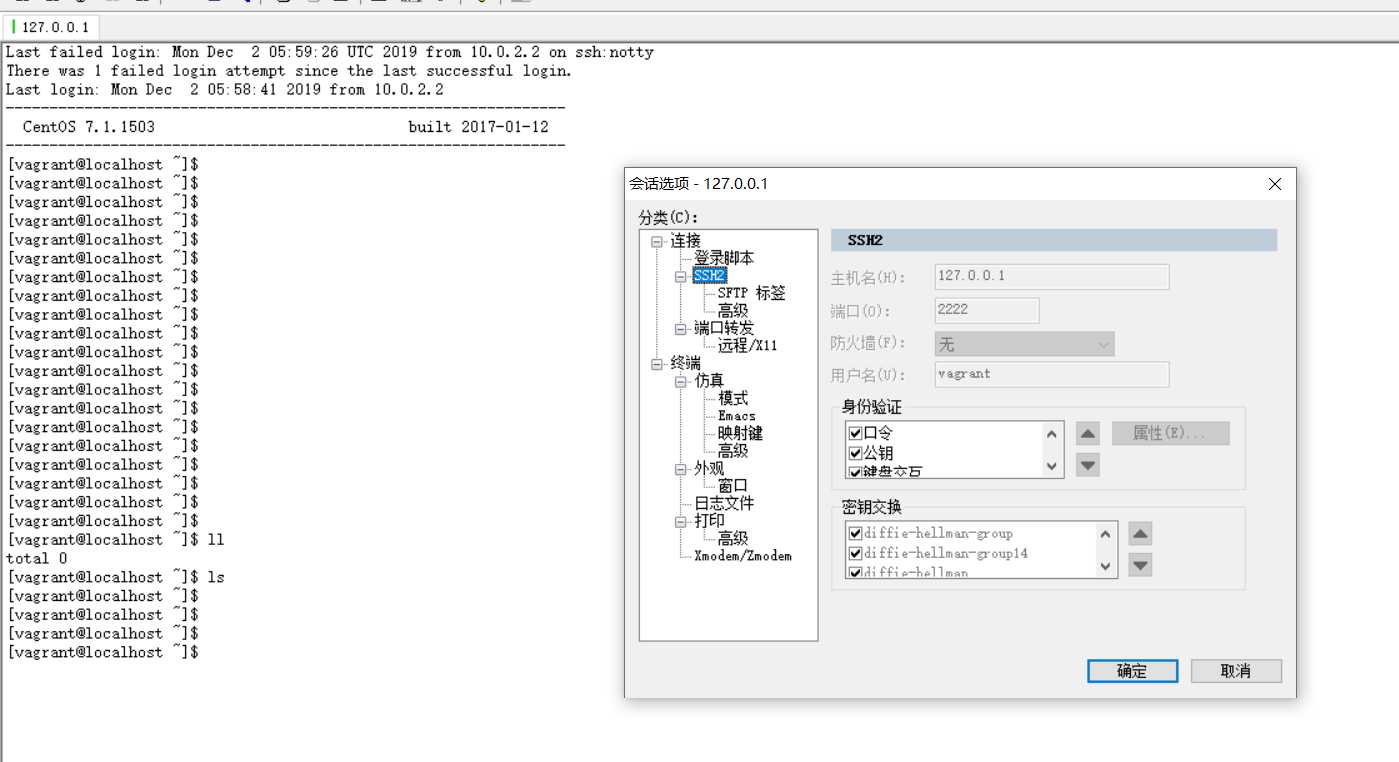Select SSH2 in the category tree
The image size is (1399, 762).
(x=709, y=275)
